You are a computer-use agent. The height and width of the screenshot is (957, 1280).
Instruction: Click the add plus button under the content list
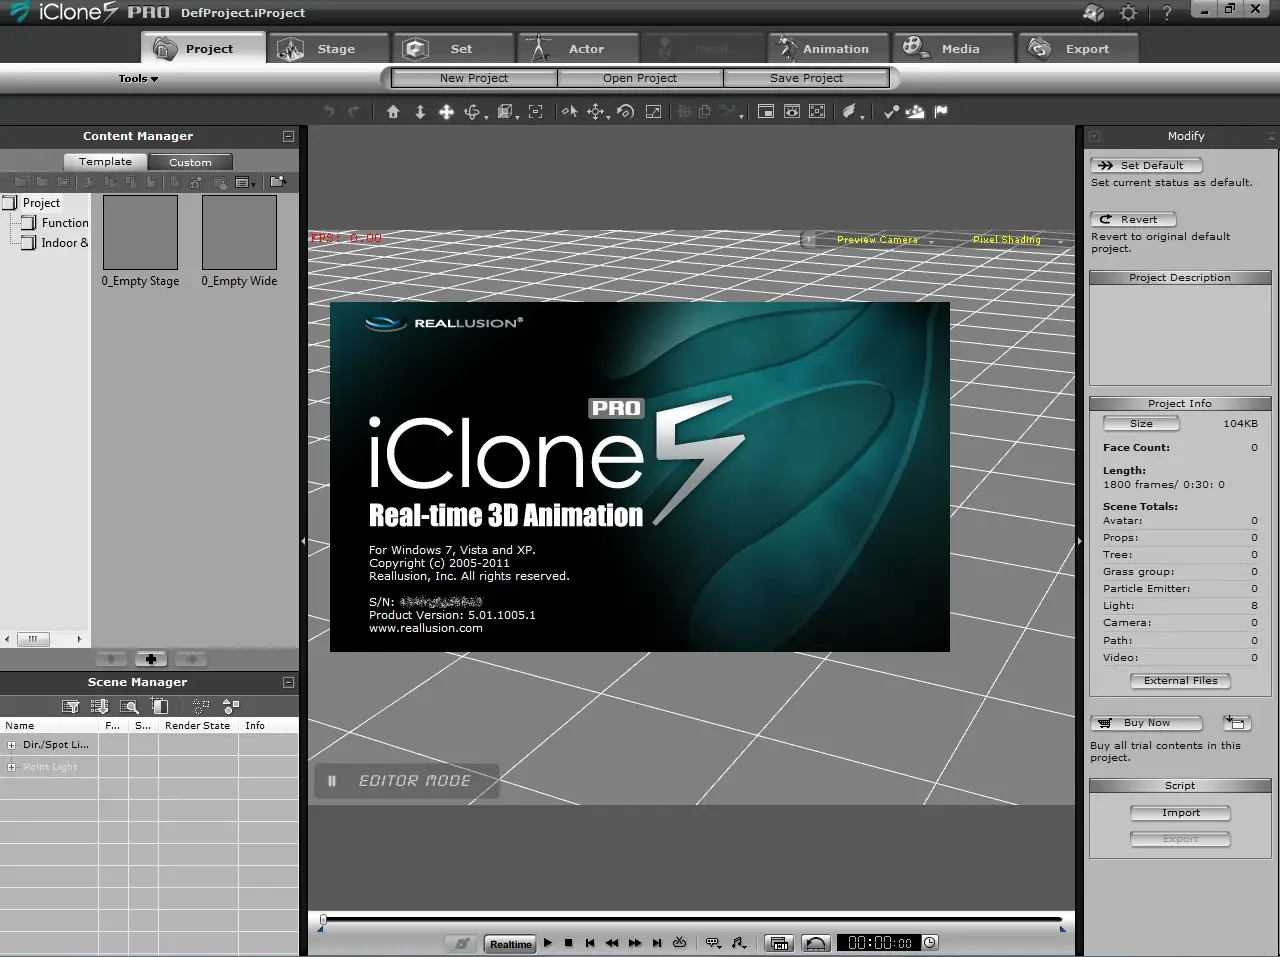point(150,659)
